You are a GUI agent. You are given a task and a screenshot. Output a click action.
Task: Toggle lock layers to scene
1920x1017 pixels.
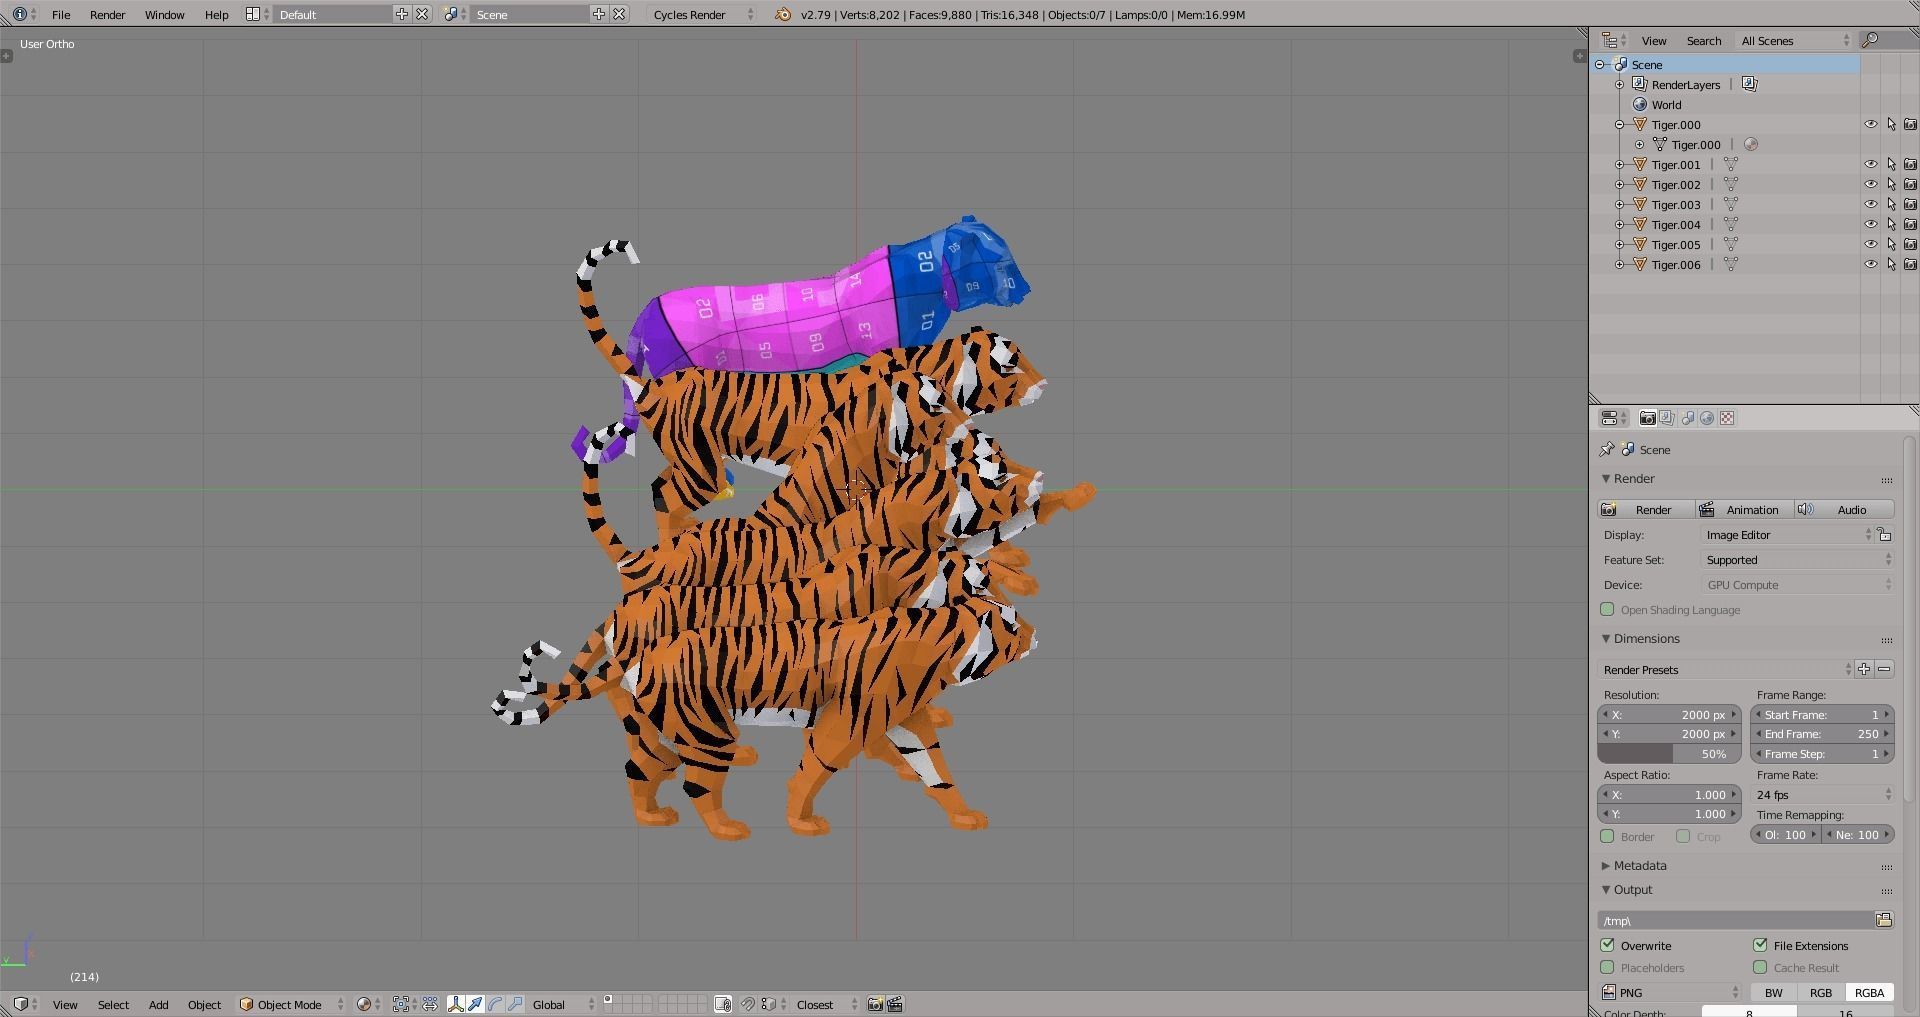(723, 1004)
